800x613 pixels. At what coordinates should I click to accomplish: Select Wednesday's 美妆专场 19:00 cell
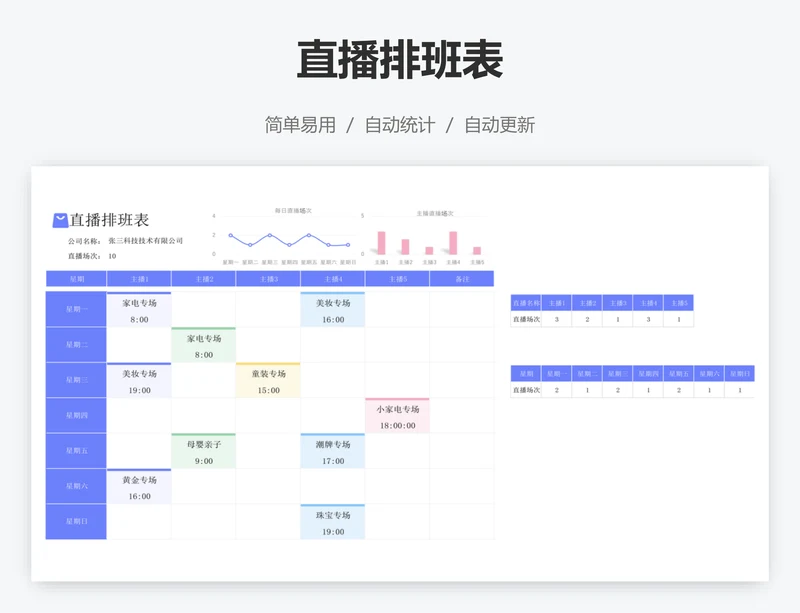[x=139, y=380]
